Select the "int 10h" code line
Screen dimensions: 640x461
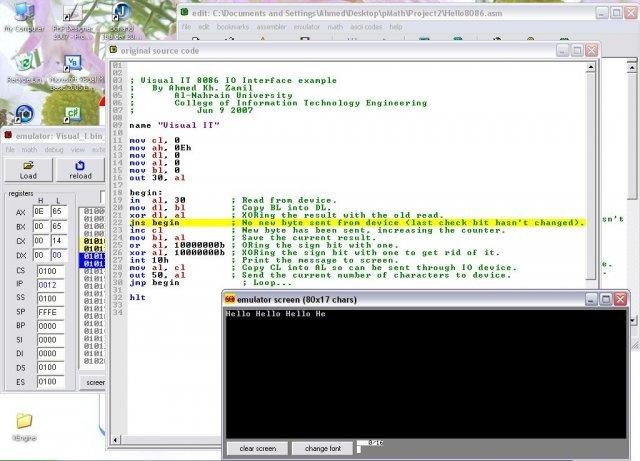click(149, 260)
